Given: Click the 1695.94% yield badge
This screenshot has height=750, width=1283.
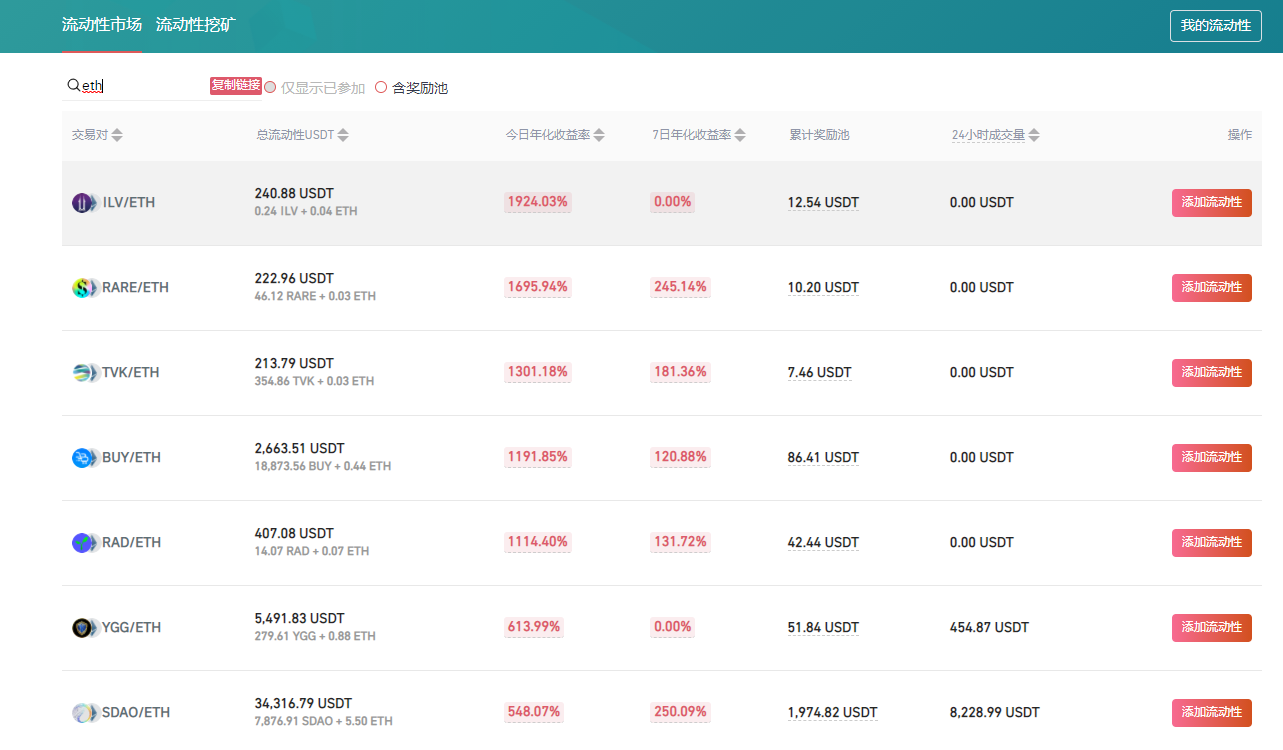Looking at the screenshot, I should (x=538, y=287).
